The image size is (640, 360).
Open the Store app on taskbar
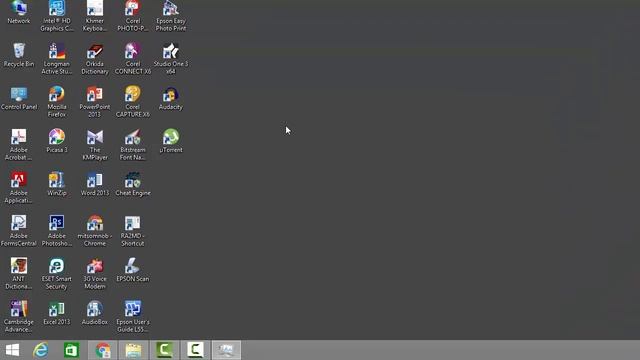coord(71,350)
